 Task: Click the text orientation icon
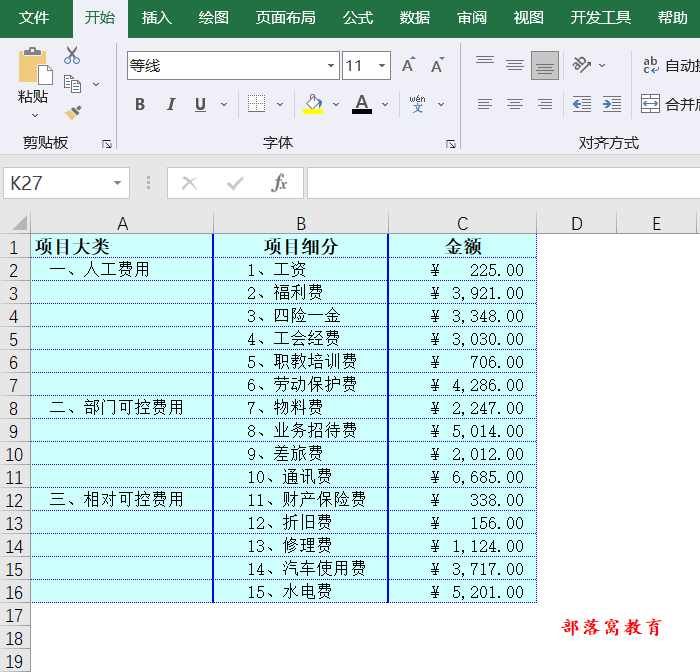582,65
